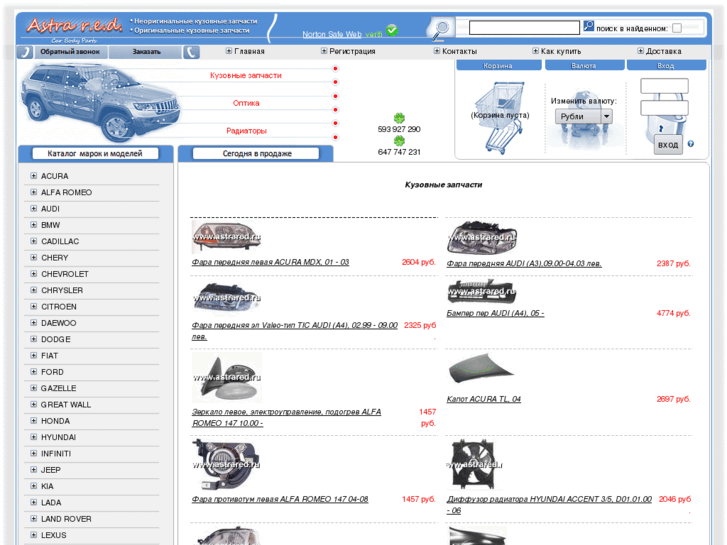
Task: Select the Сегодня в продаже tab
Action: pos(256,154)
